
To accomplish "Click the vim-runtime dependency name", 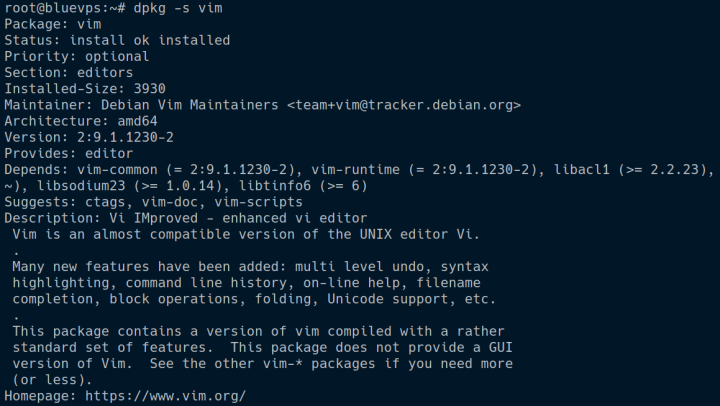I will [355, 170].
